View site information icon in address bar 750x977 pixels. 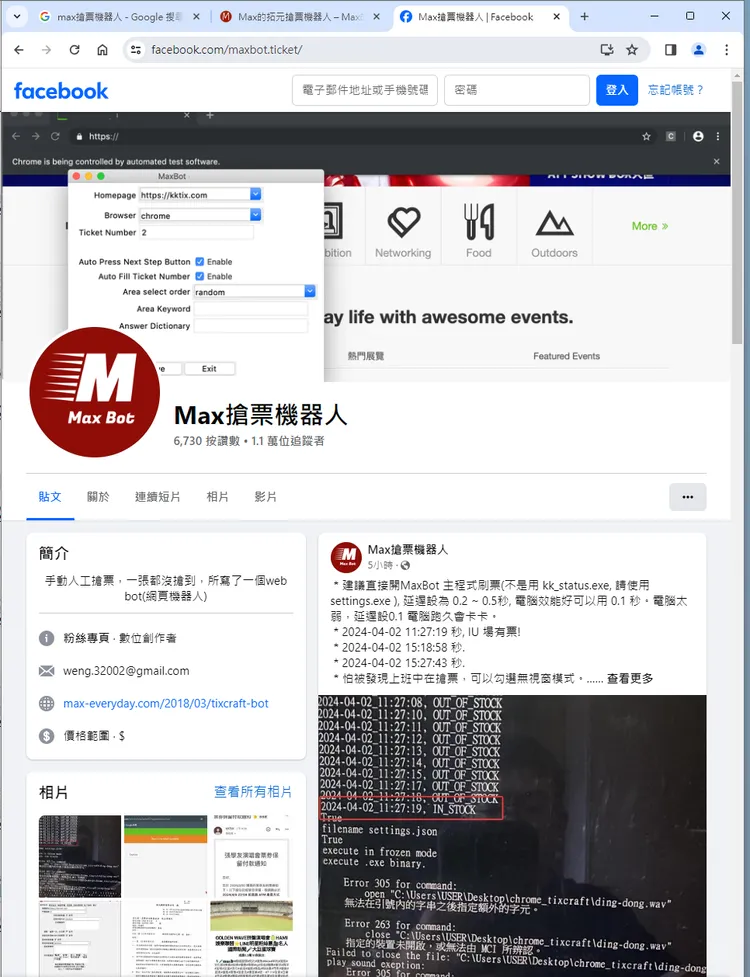coord(135,50)
